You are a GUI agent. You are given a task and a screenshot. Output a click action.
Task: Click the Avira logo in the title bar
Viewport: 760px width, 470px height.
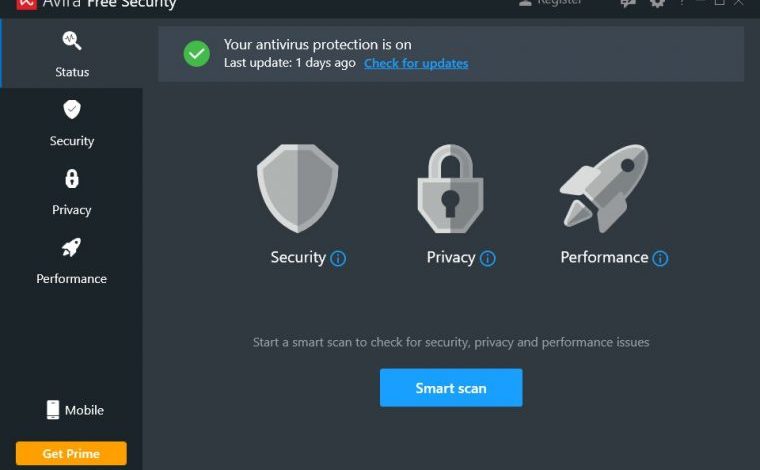[26, 4]
